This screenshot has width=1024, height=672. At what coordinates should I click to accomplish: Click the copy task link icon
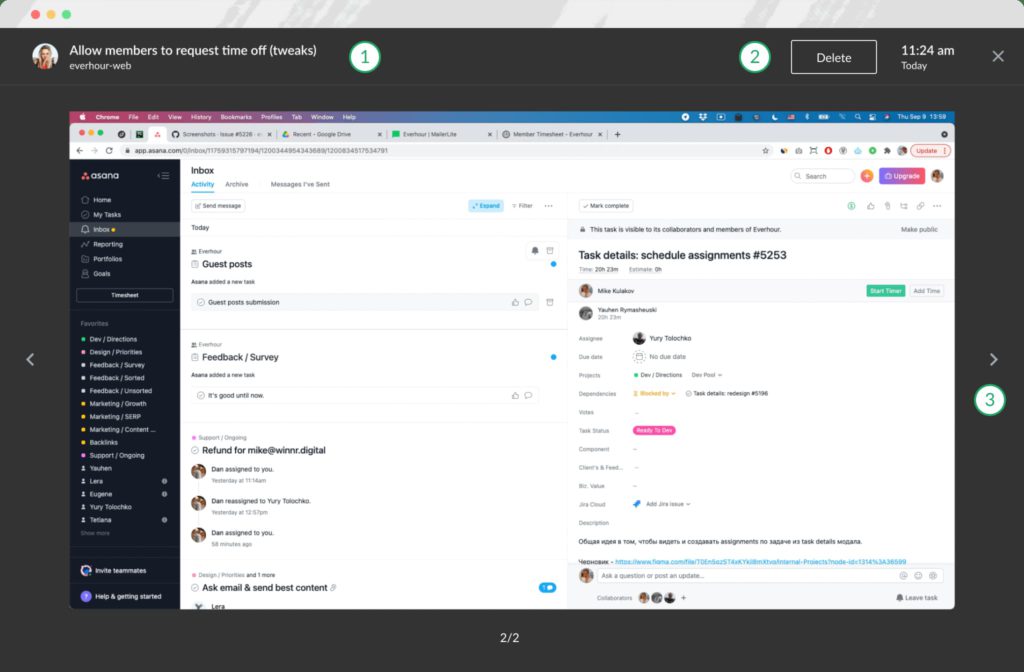919,205
